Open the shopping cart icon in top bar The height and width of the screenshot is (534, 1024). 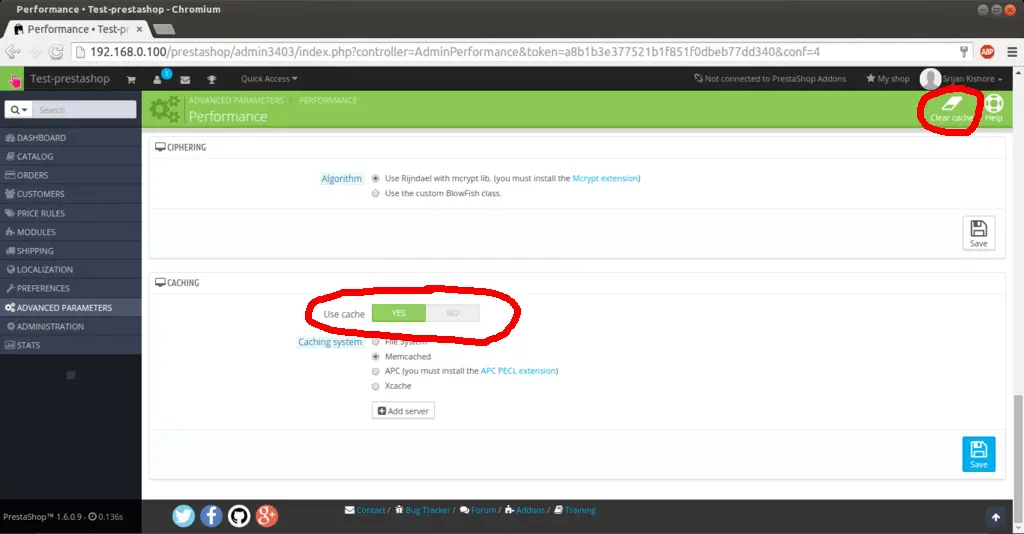coord(131,79)
